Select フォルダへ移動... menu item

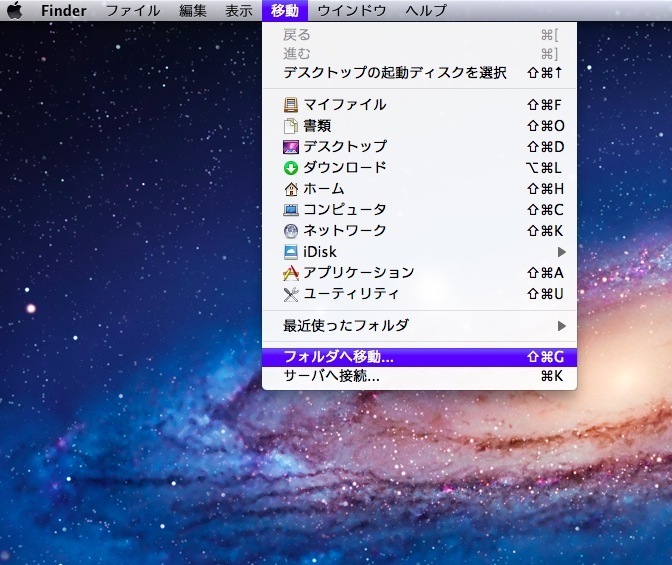click(338, 356)
